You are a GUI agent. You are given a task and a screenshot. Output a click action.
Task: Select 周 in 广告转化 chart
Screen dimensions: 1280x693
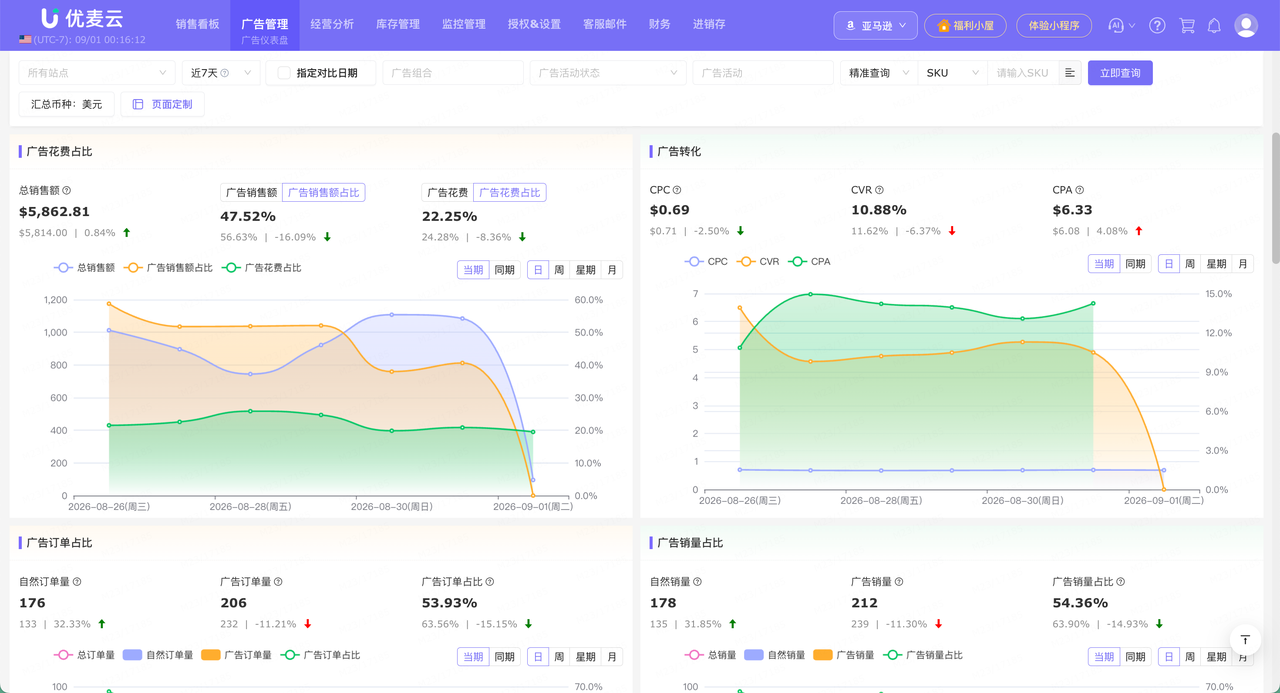(x=1190, y=264)
